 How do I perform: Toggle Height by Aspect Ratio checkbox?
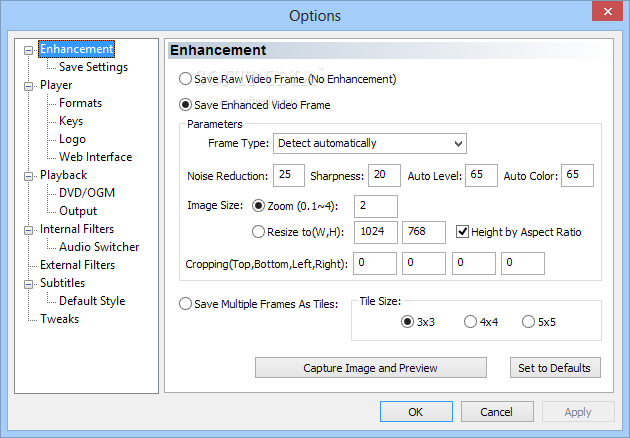462,231
